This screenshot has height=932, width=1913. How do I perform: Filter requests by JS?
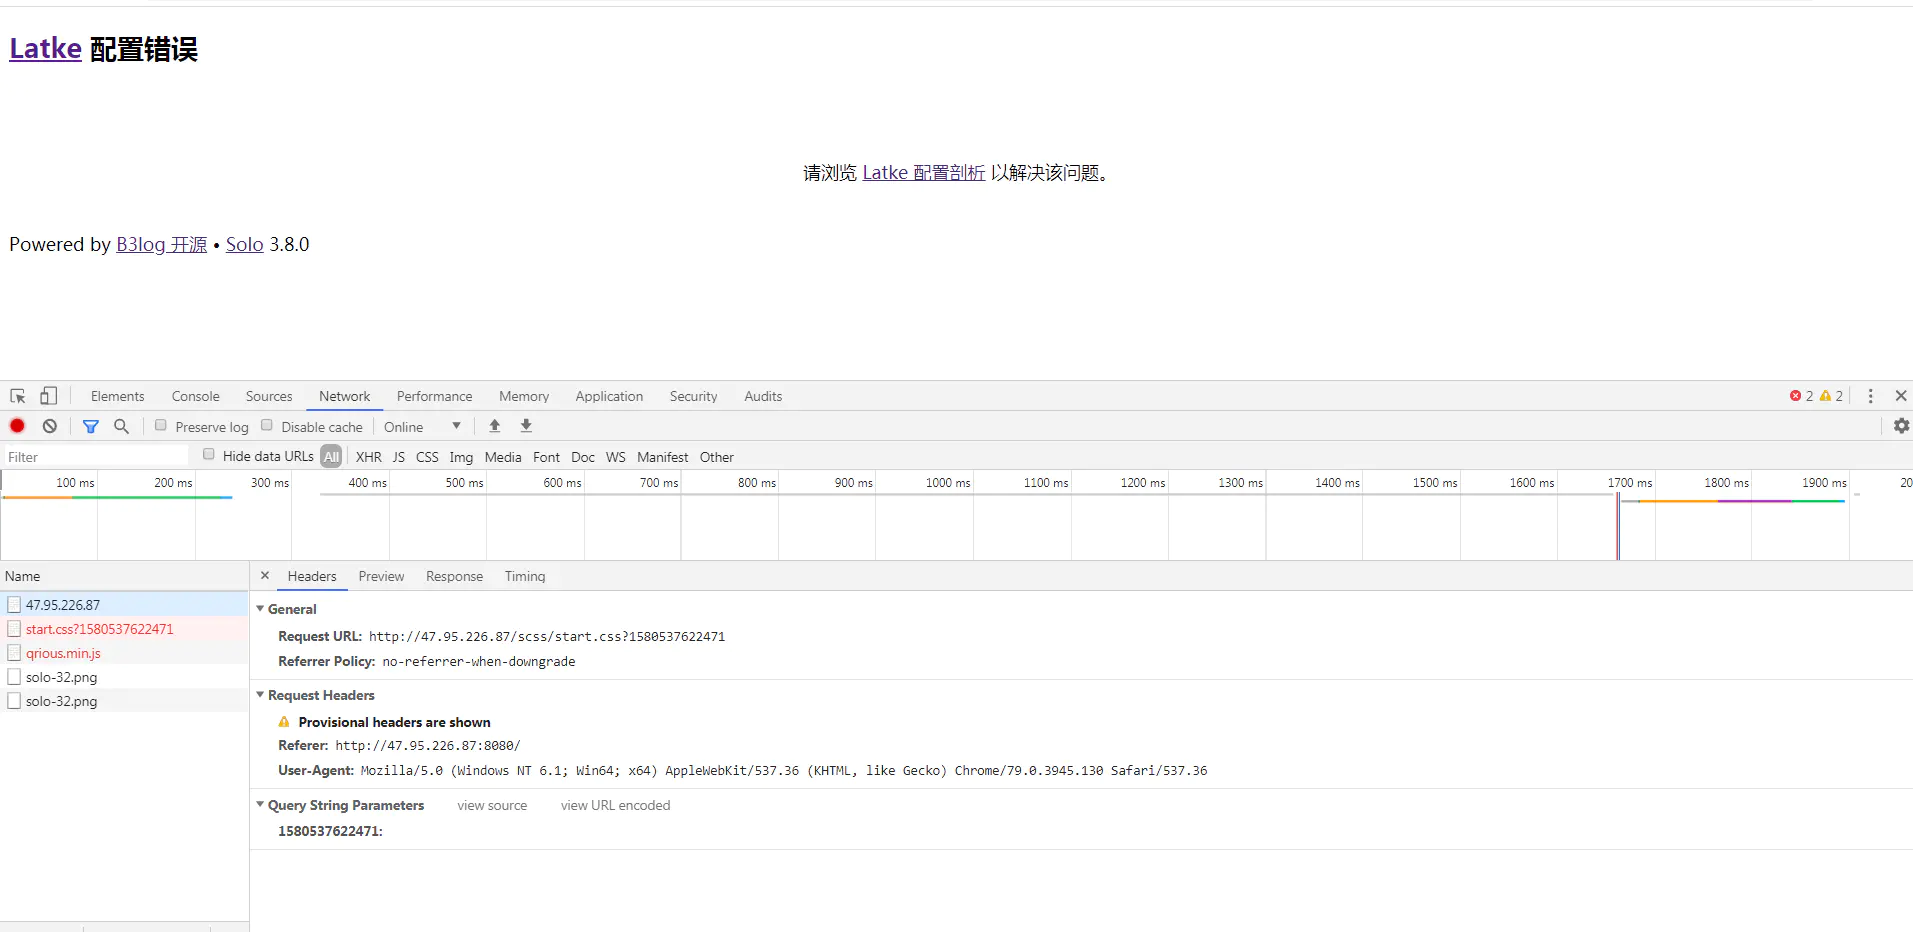pos(399,457)
